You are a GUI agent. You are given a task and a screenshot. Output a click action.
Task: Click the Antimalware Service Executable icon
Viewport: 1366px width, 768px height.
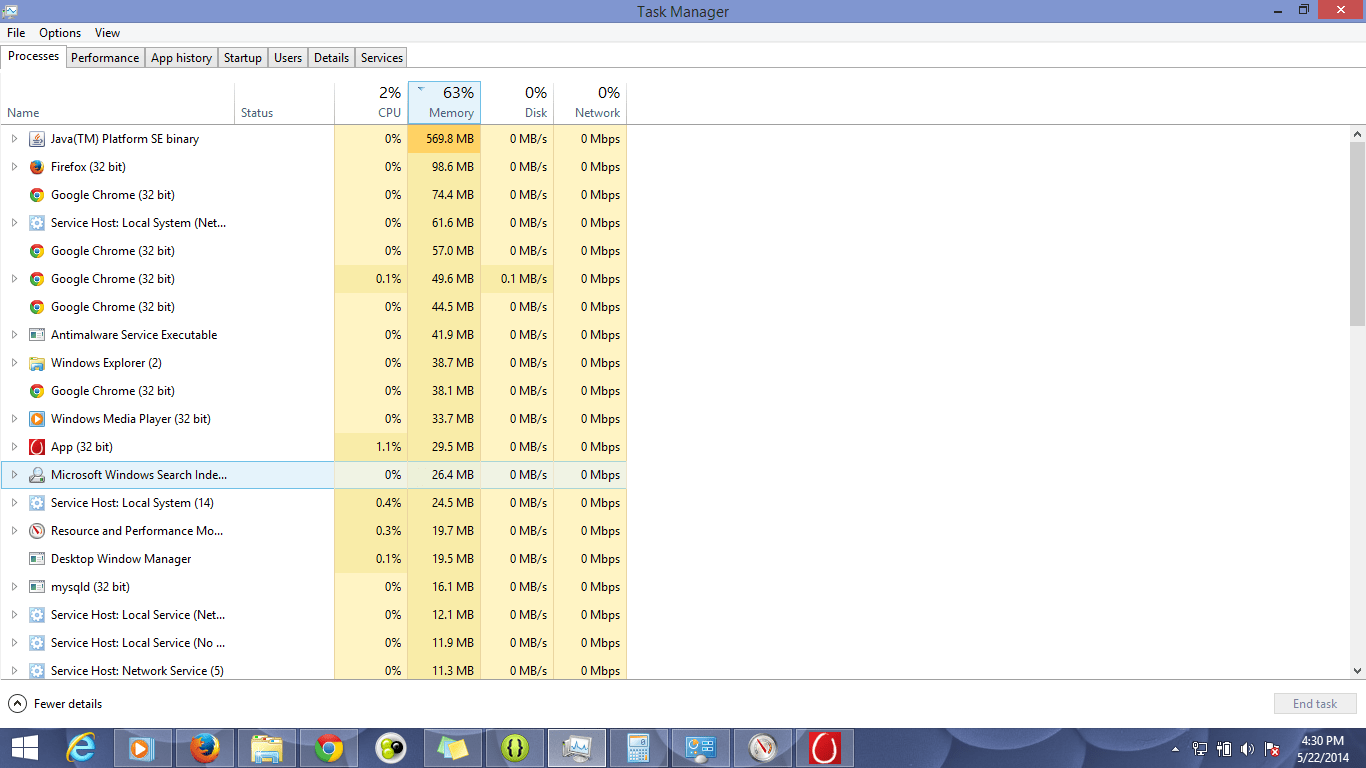pos(37,335)
